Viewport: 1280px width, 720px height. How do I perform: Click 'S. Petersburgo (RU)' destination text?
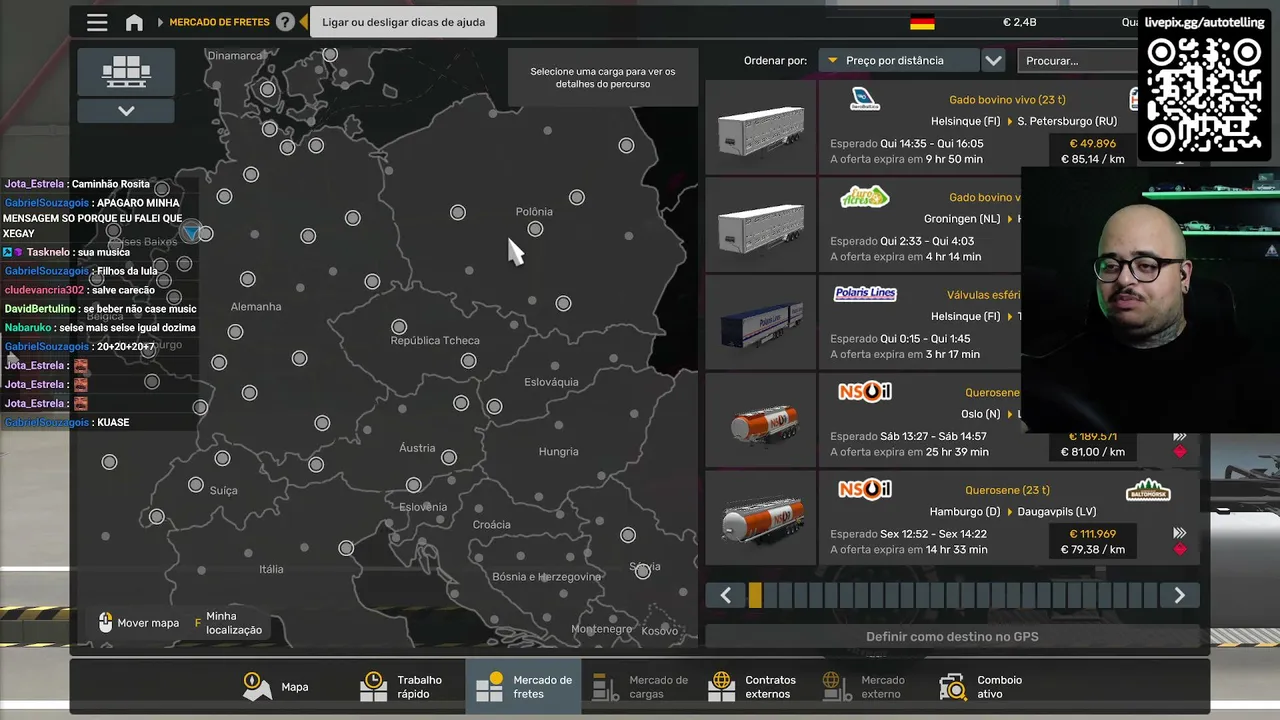1067,122
